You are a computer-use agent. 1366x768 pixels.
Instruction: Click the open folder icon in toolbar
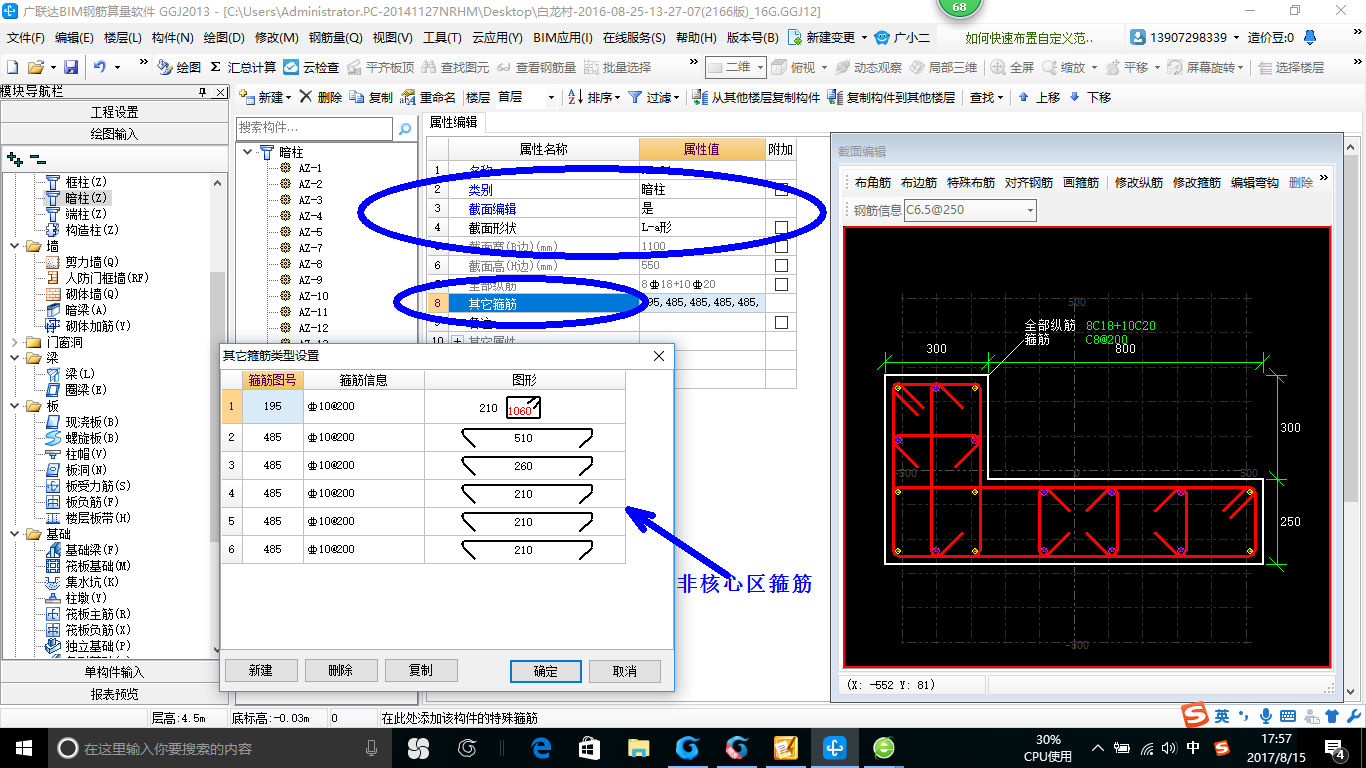point(36,67)
